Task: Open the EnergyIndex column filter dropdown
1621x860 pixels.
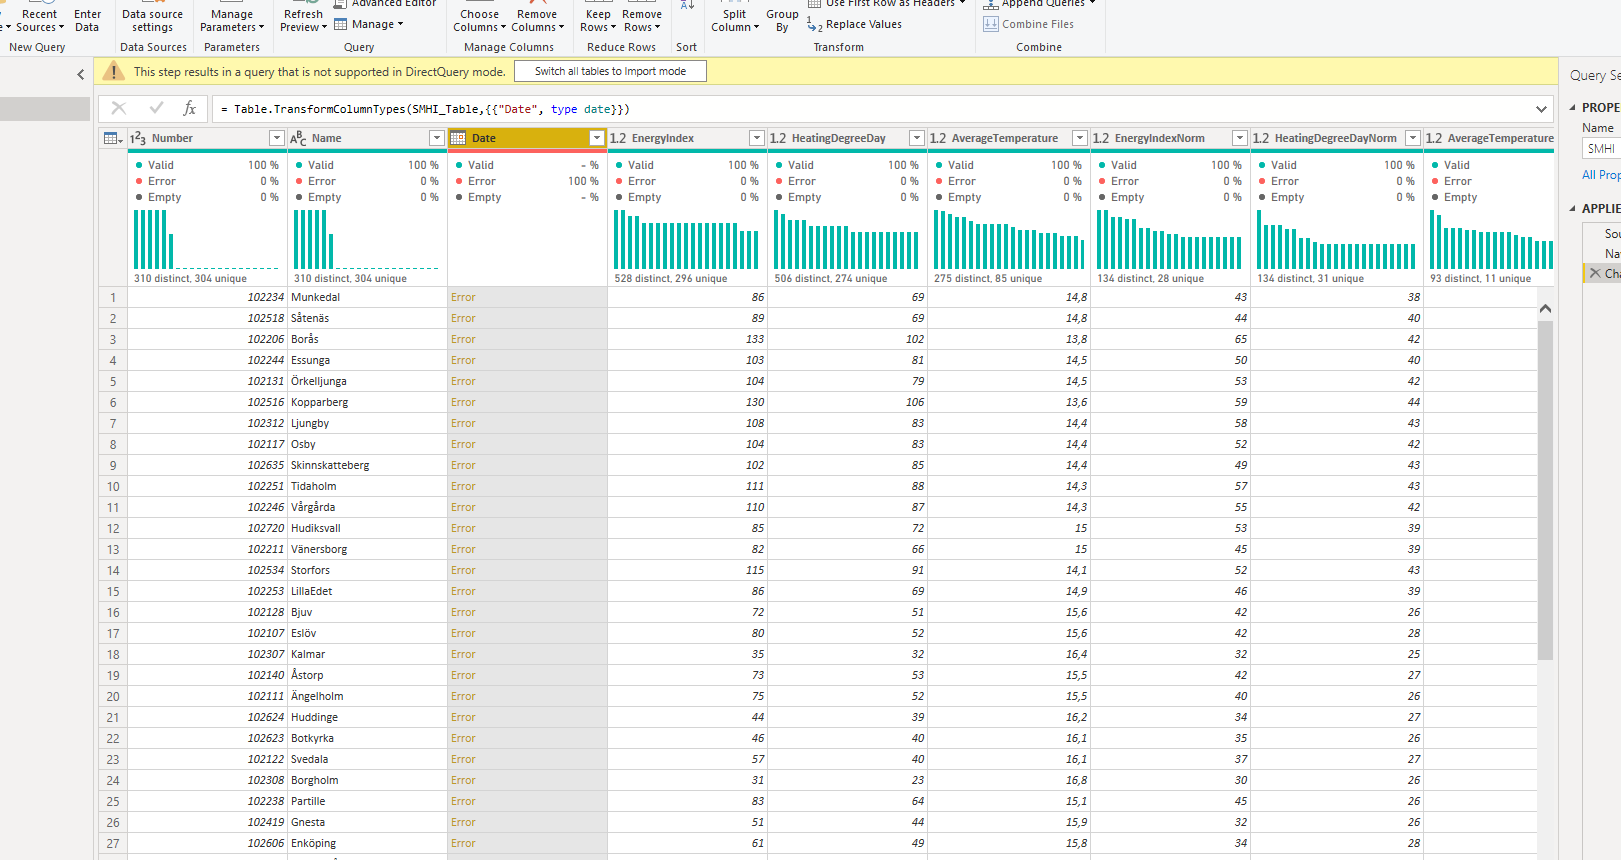Action: 757,138
